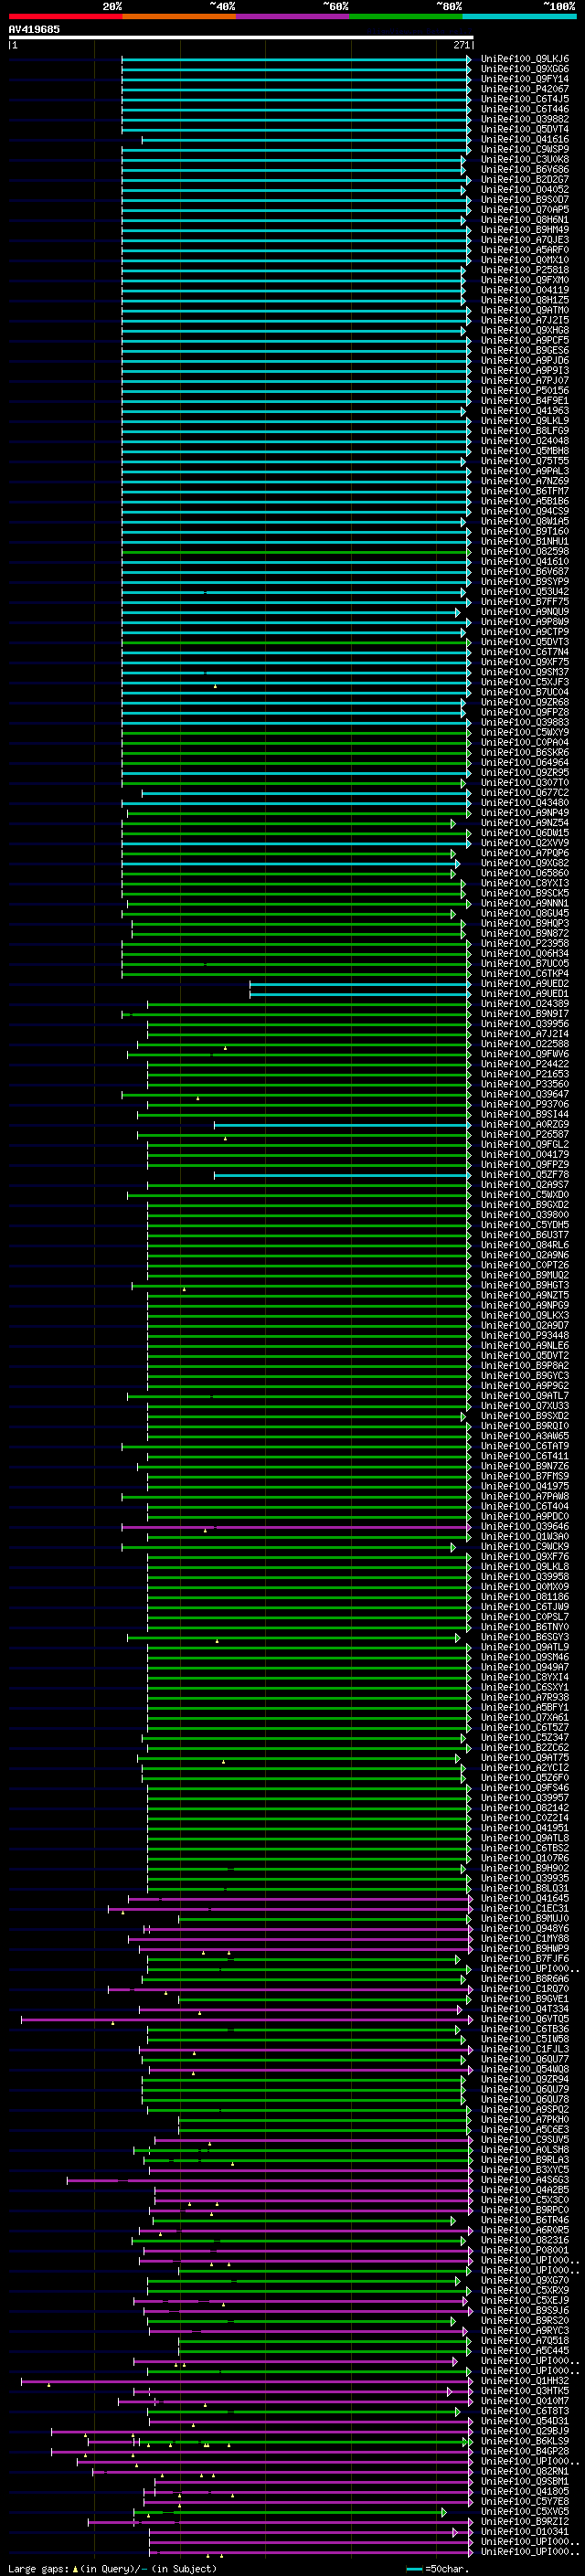Select the UniRef100_C5WXY9 label

click(x=525, y=732)
